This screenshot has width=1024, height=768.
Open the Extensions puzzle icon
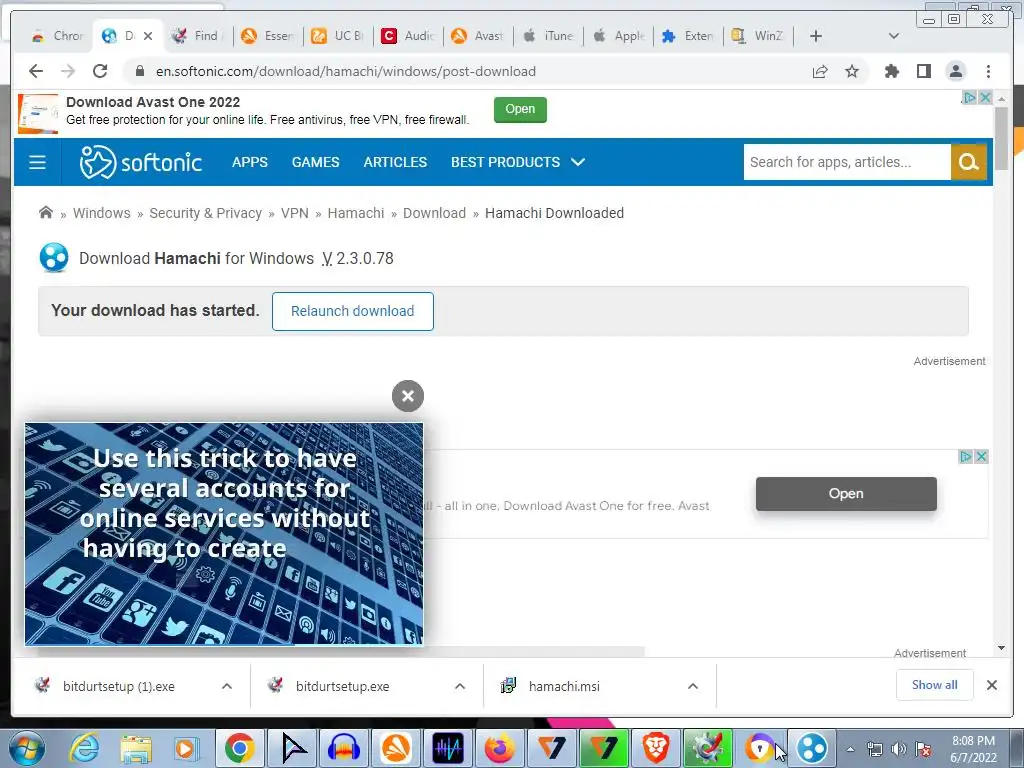[891, 71]
